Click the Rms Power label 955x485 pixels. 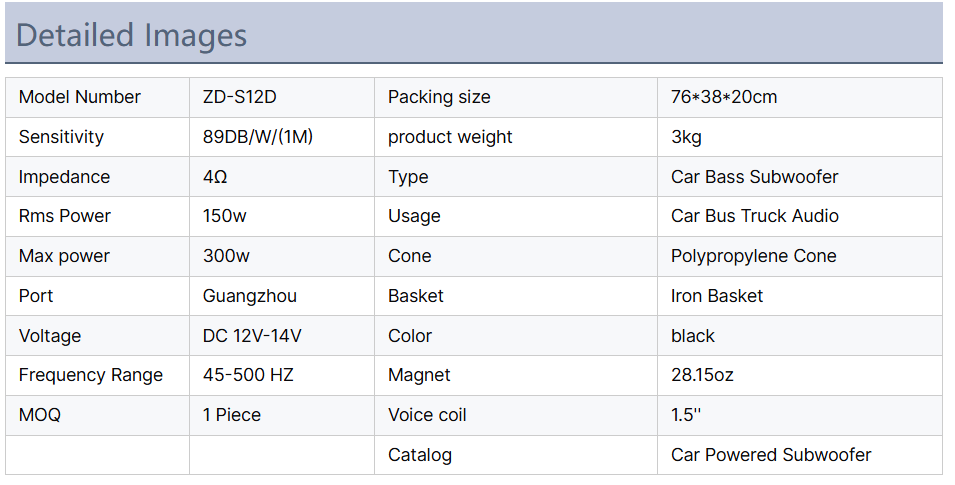tap(65, 216)
